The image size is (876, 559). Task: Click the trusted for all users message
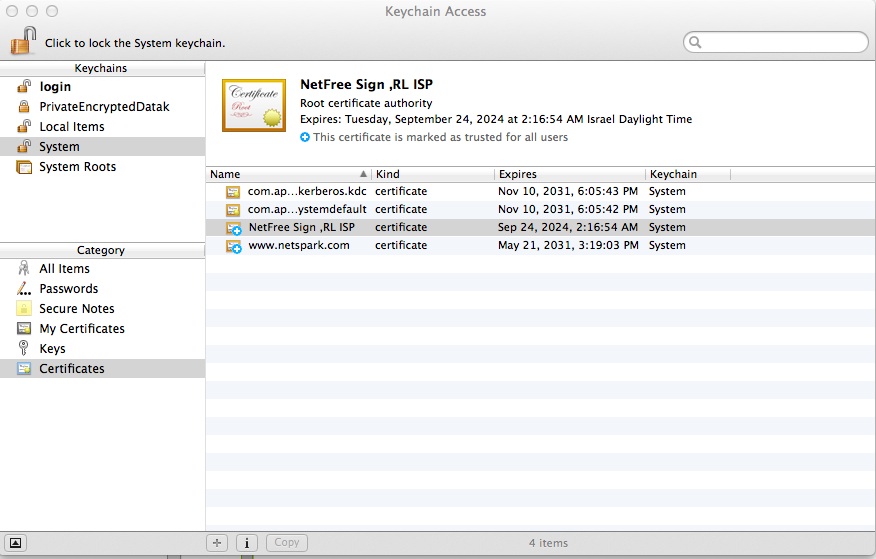coord(440,137)
